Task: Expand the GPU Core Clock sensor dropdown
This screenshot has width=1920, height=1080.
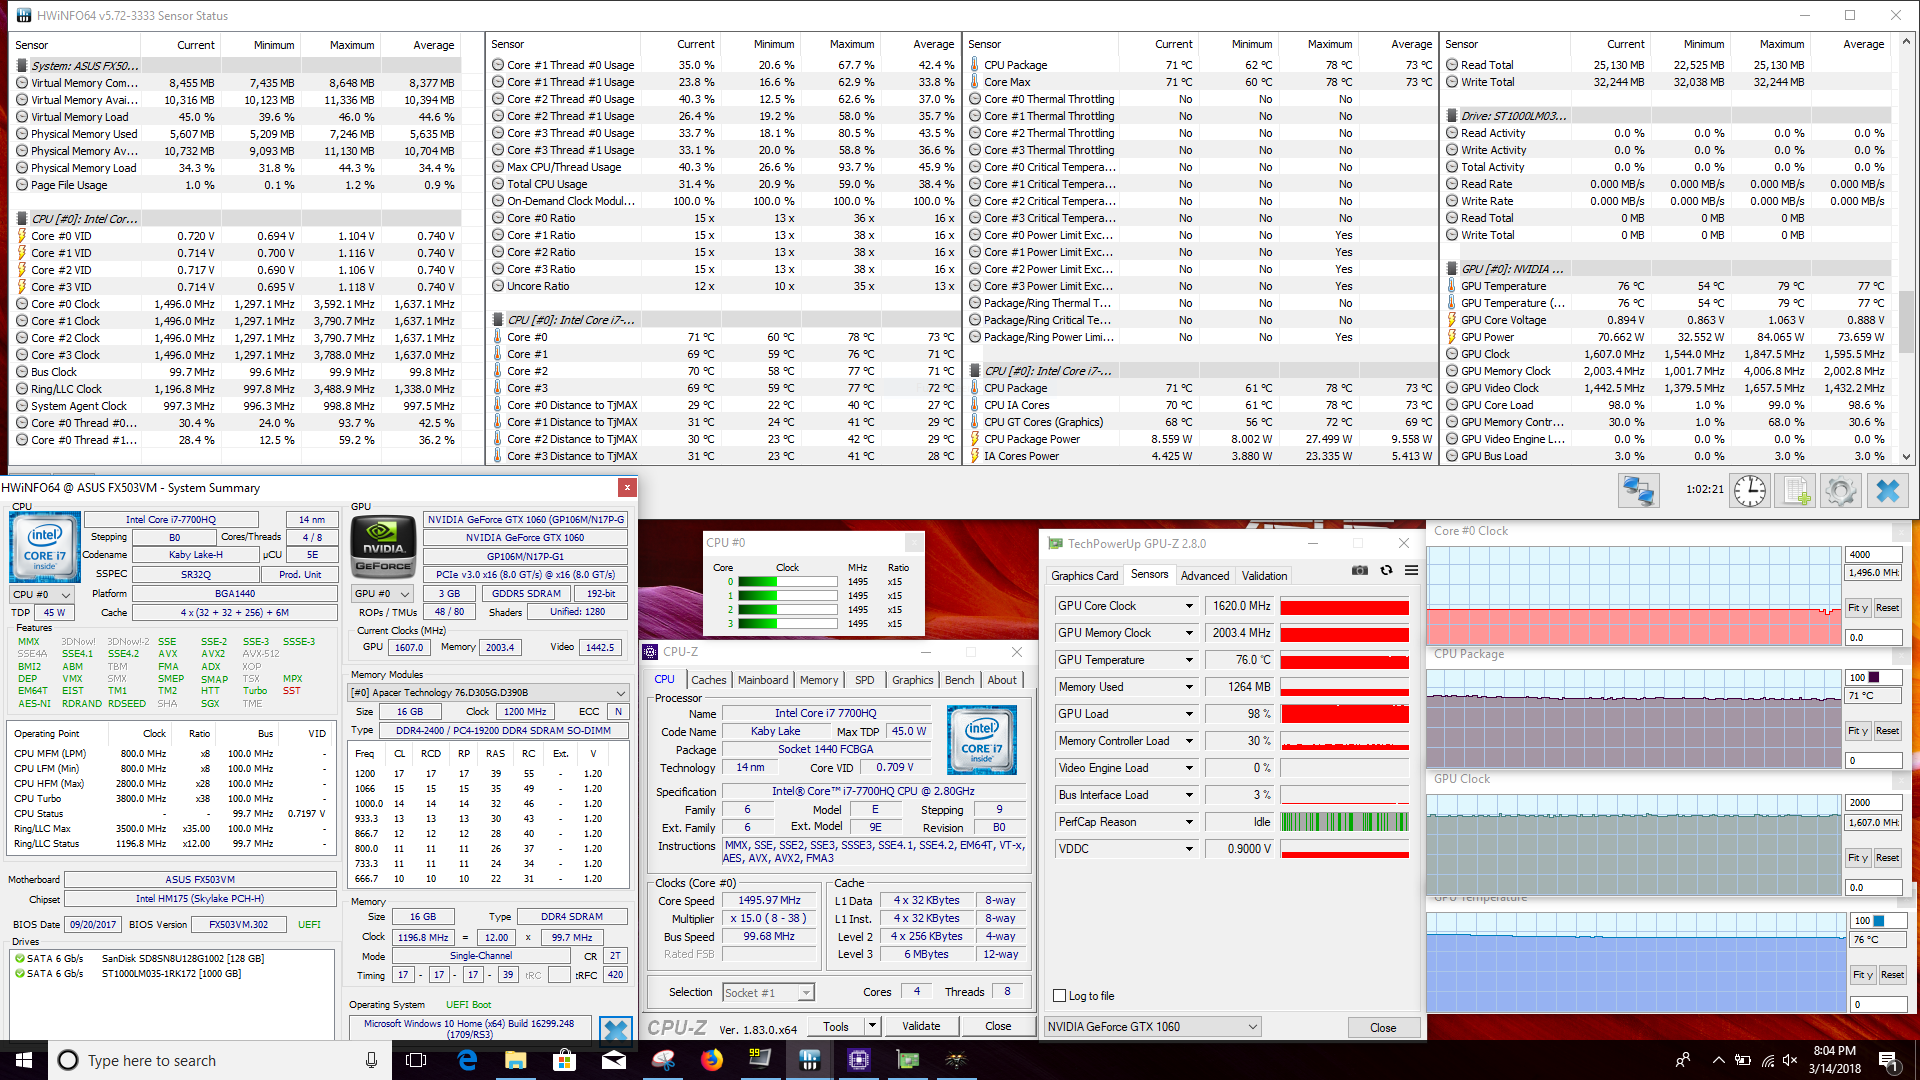Action: pos(1189,606)
